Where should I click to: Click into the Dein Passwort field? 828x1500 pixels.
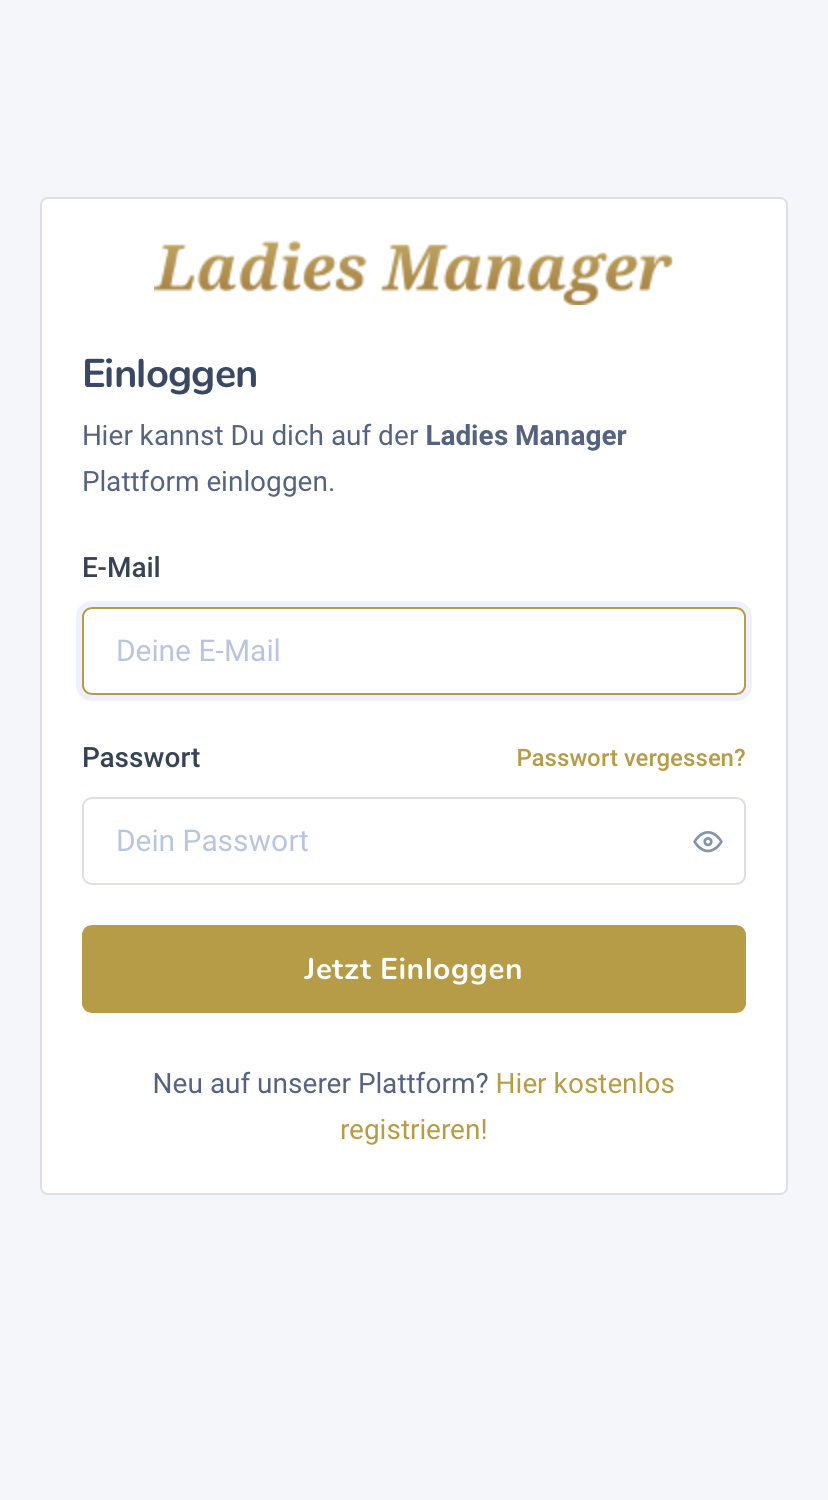(380, 841)
